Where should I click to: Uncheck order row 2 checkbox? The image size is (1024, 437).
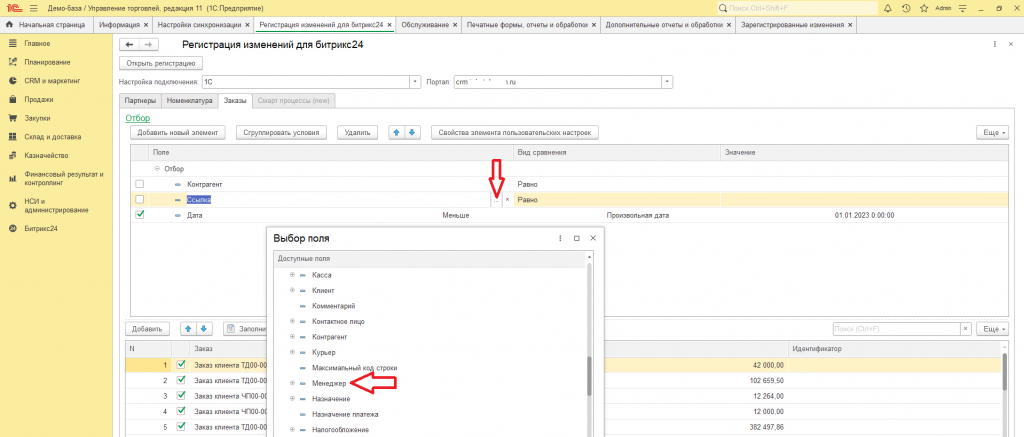click(x=181, y=380)
